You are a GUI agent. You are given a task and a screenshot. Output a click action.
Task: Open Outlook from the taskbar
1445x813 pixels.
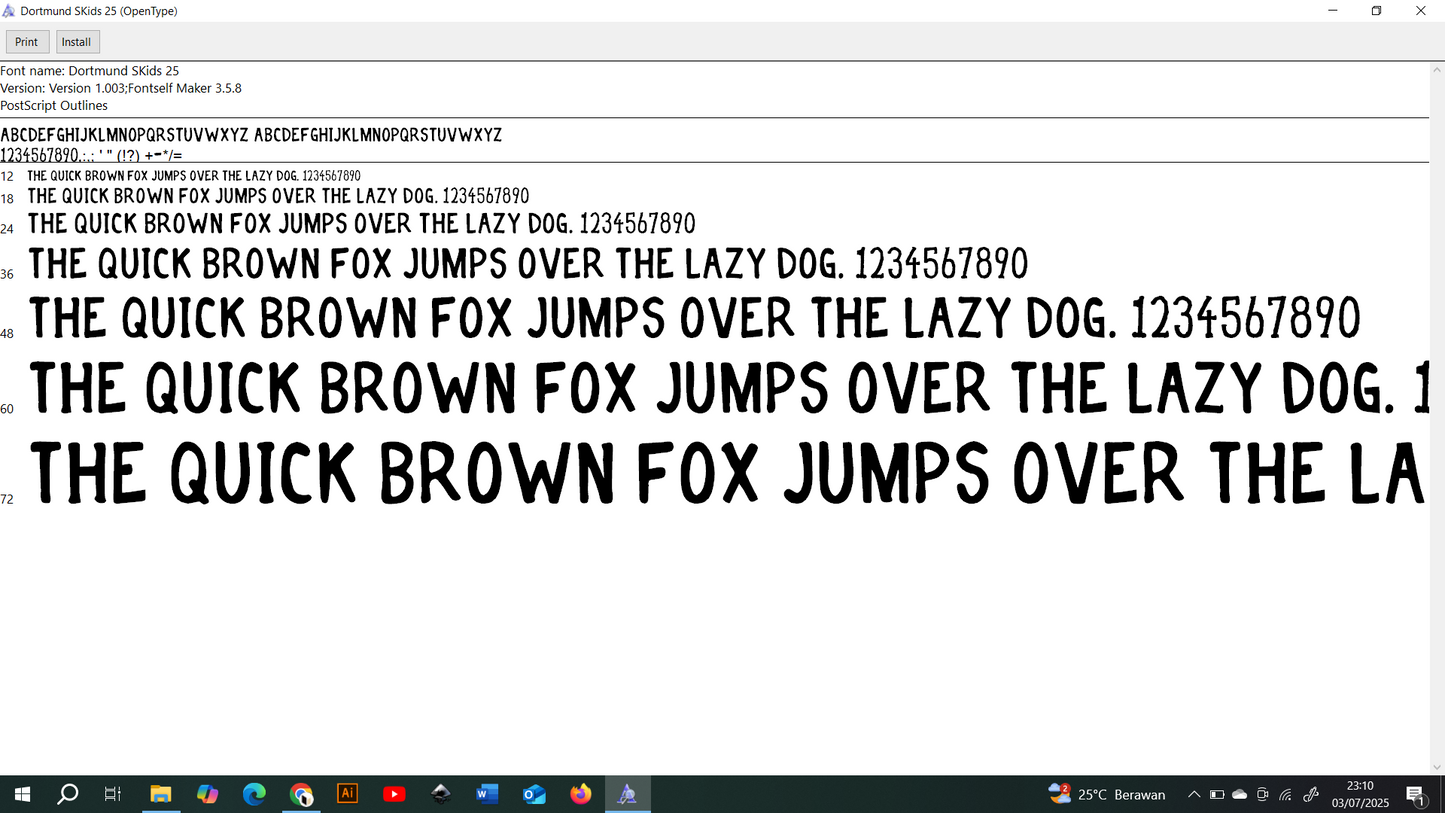[534, 794]
